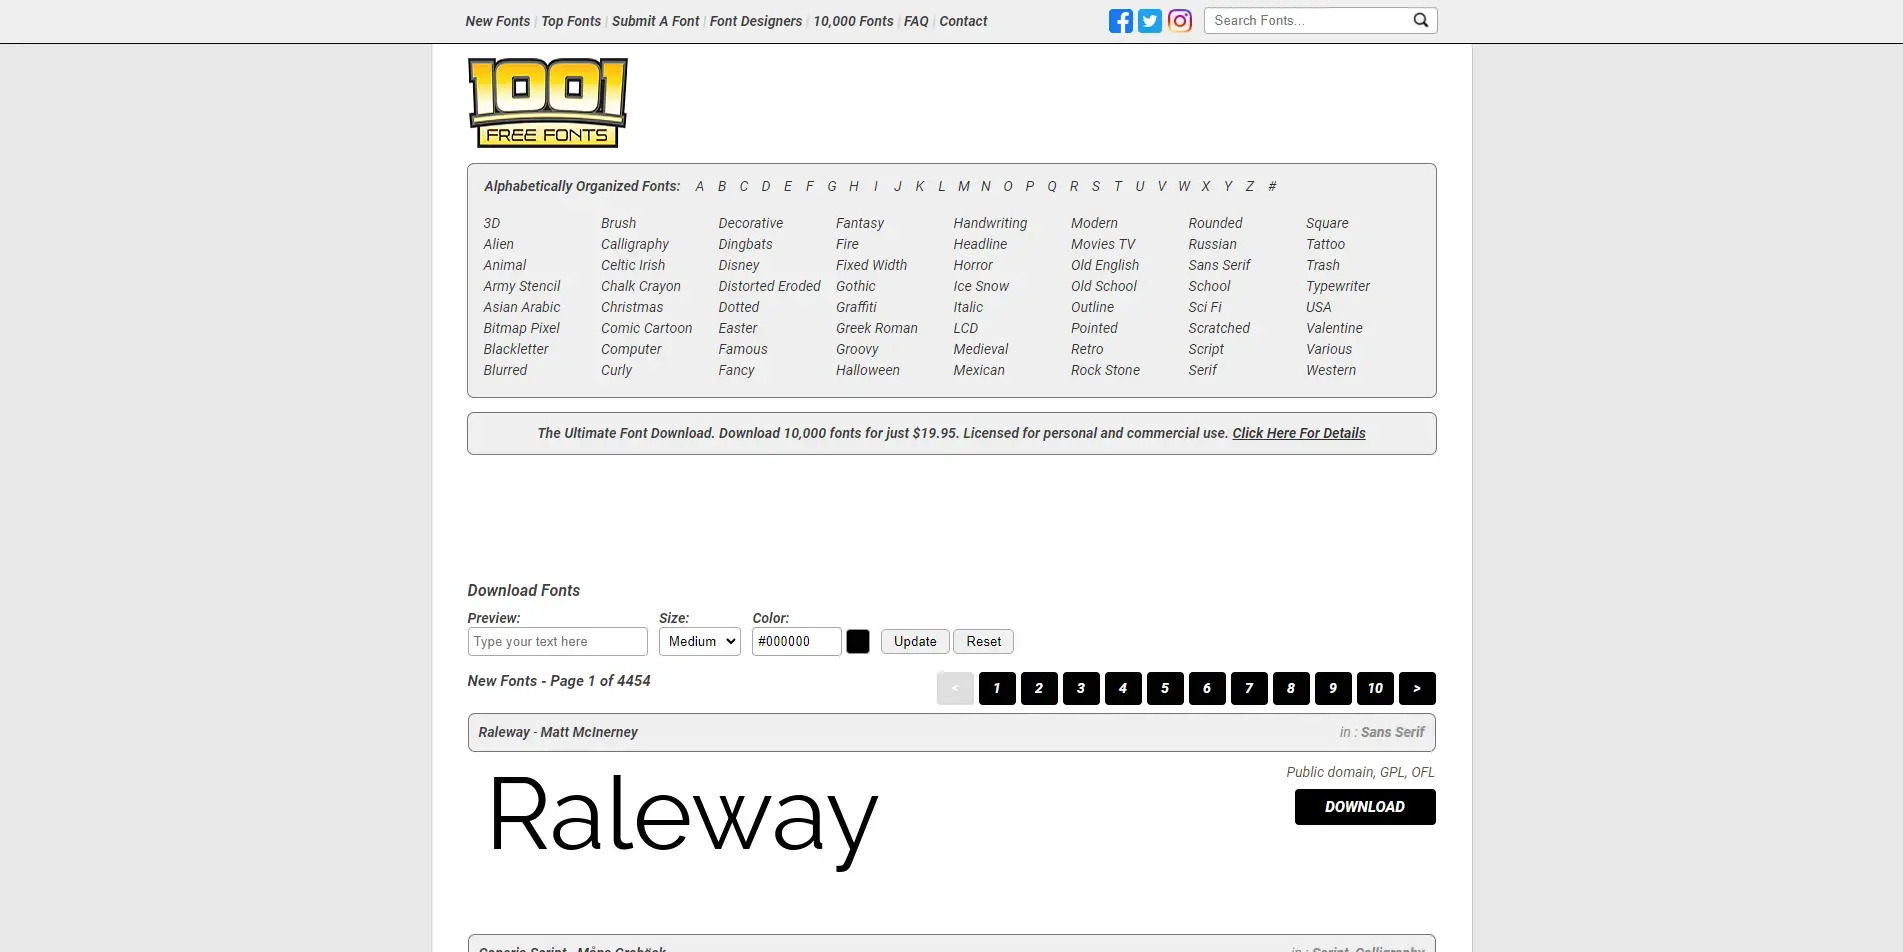
Task: Open the Script font category
Action: [x=1206, y=349]
